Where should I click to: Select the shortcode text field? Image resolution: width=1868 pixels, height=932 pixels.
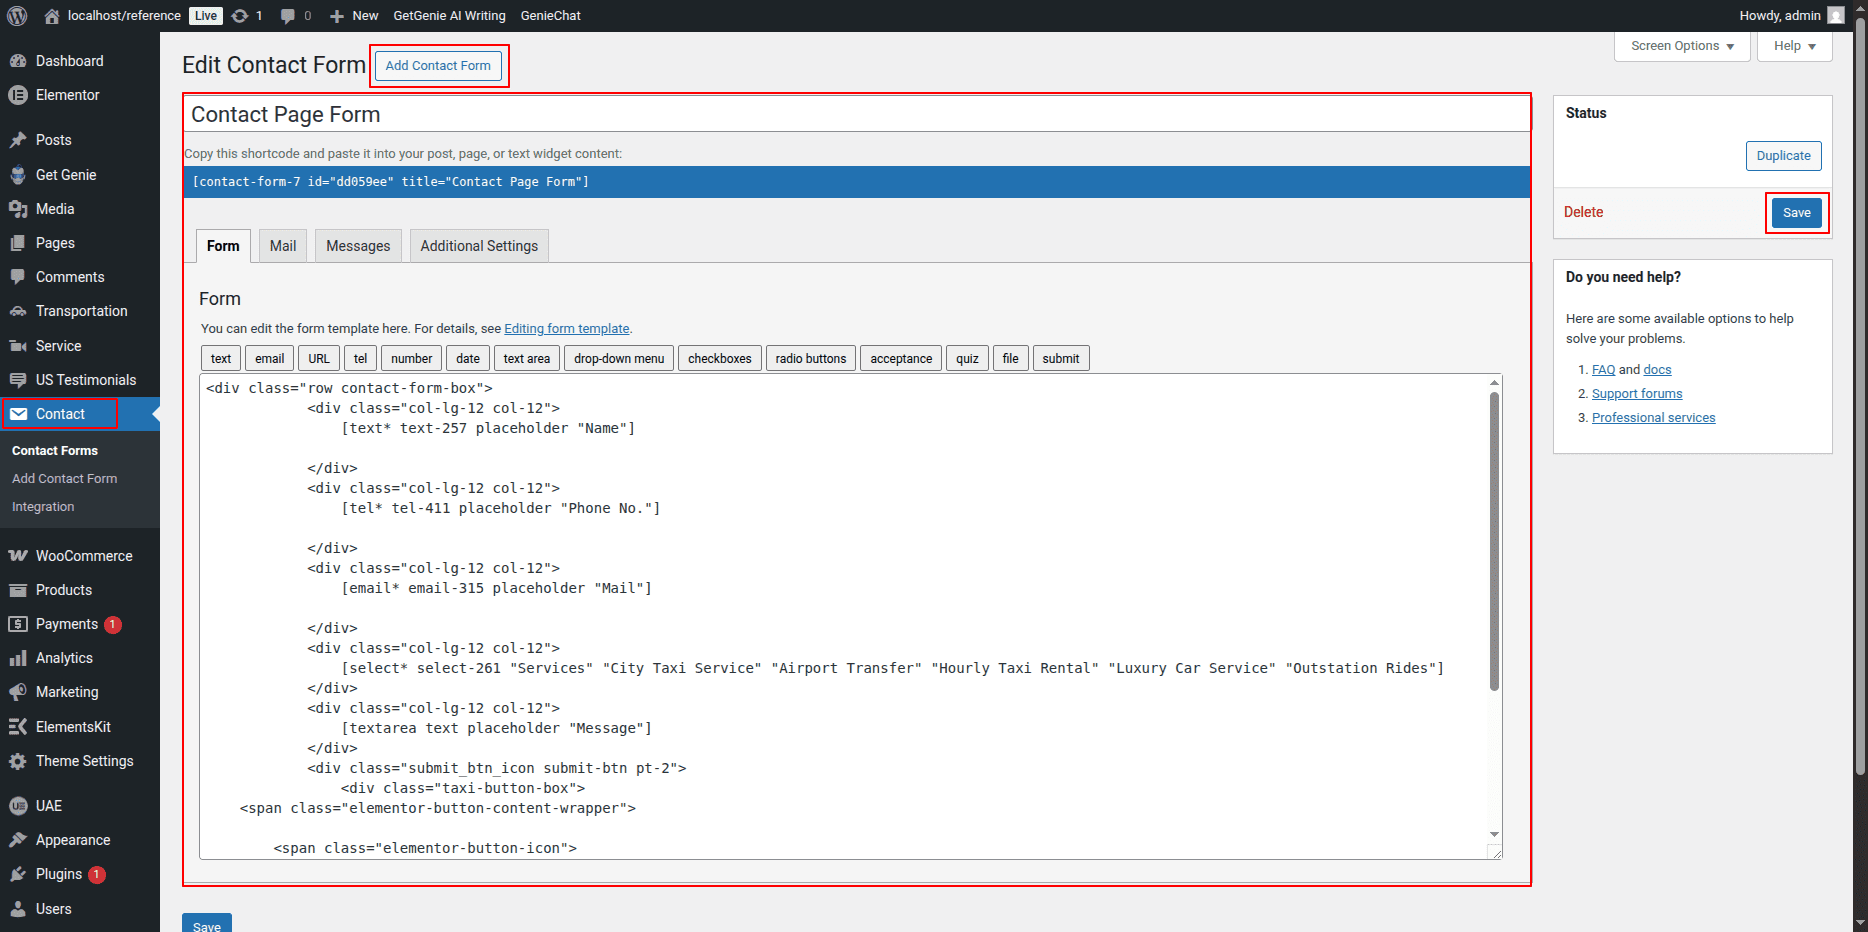pyautogui.click(x=857, y=182)
